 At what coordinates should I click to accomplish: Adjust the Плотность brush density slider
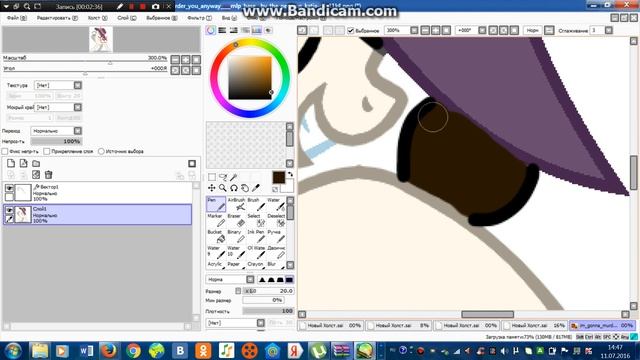pos(268,311)
